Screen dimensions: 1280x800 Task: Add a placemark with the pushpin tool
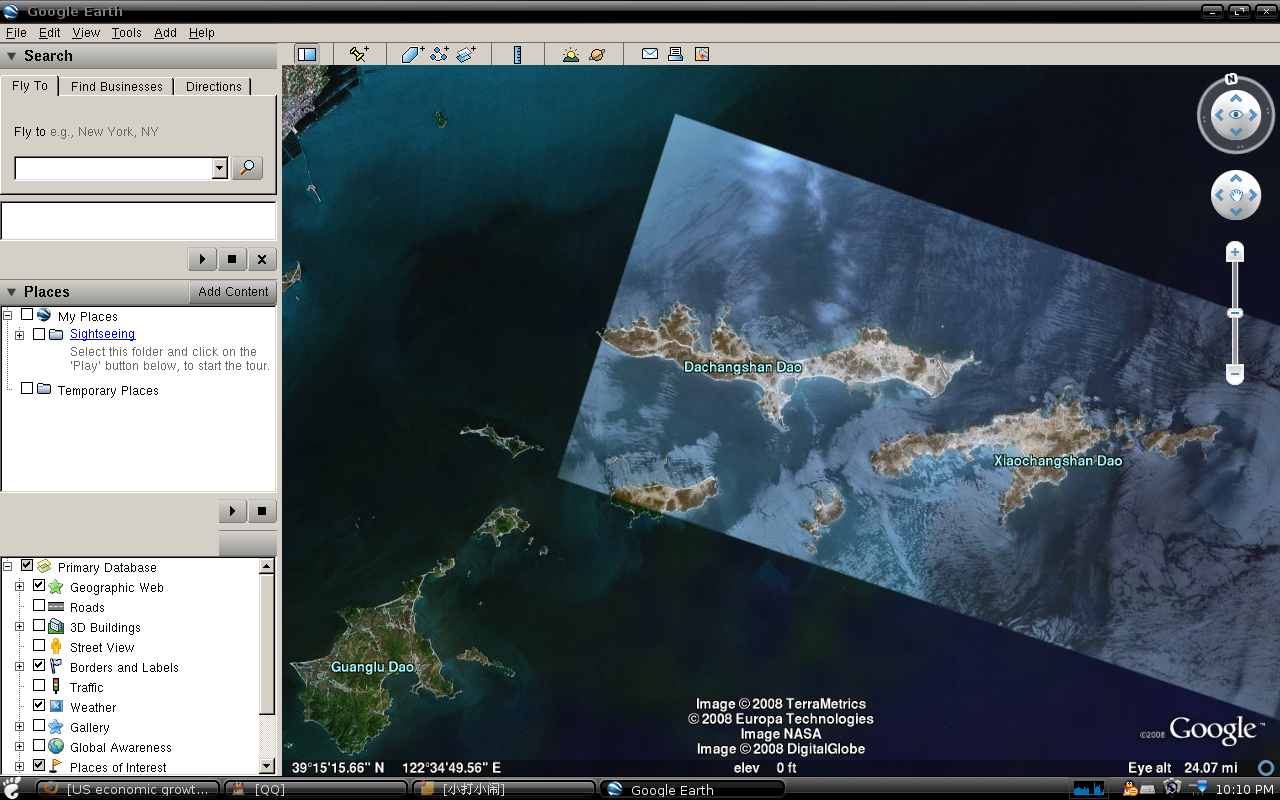(359, 55)
